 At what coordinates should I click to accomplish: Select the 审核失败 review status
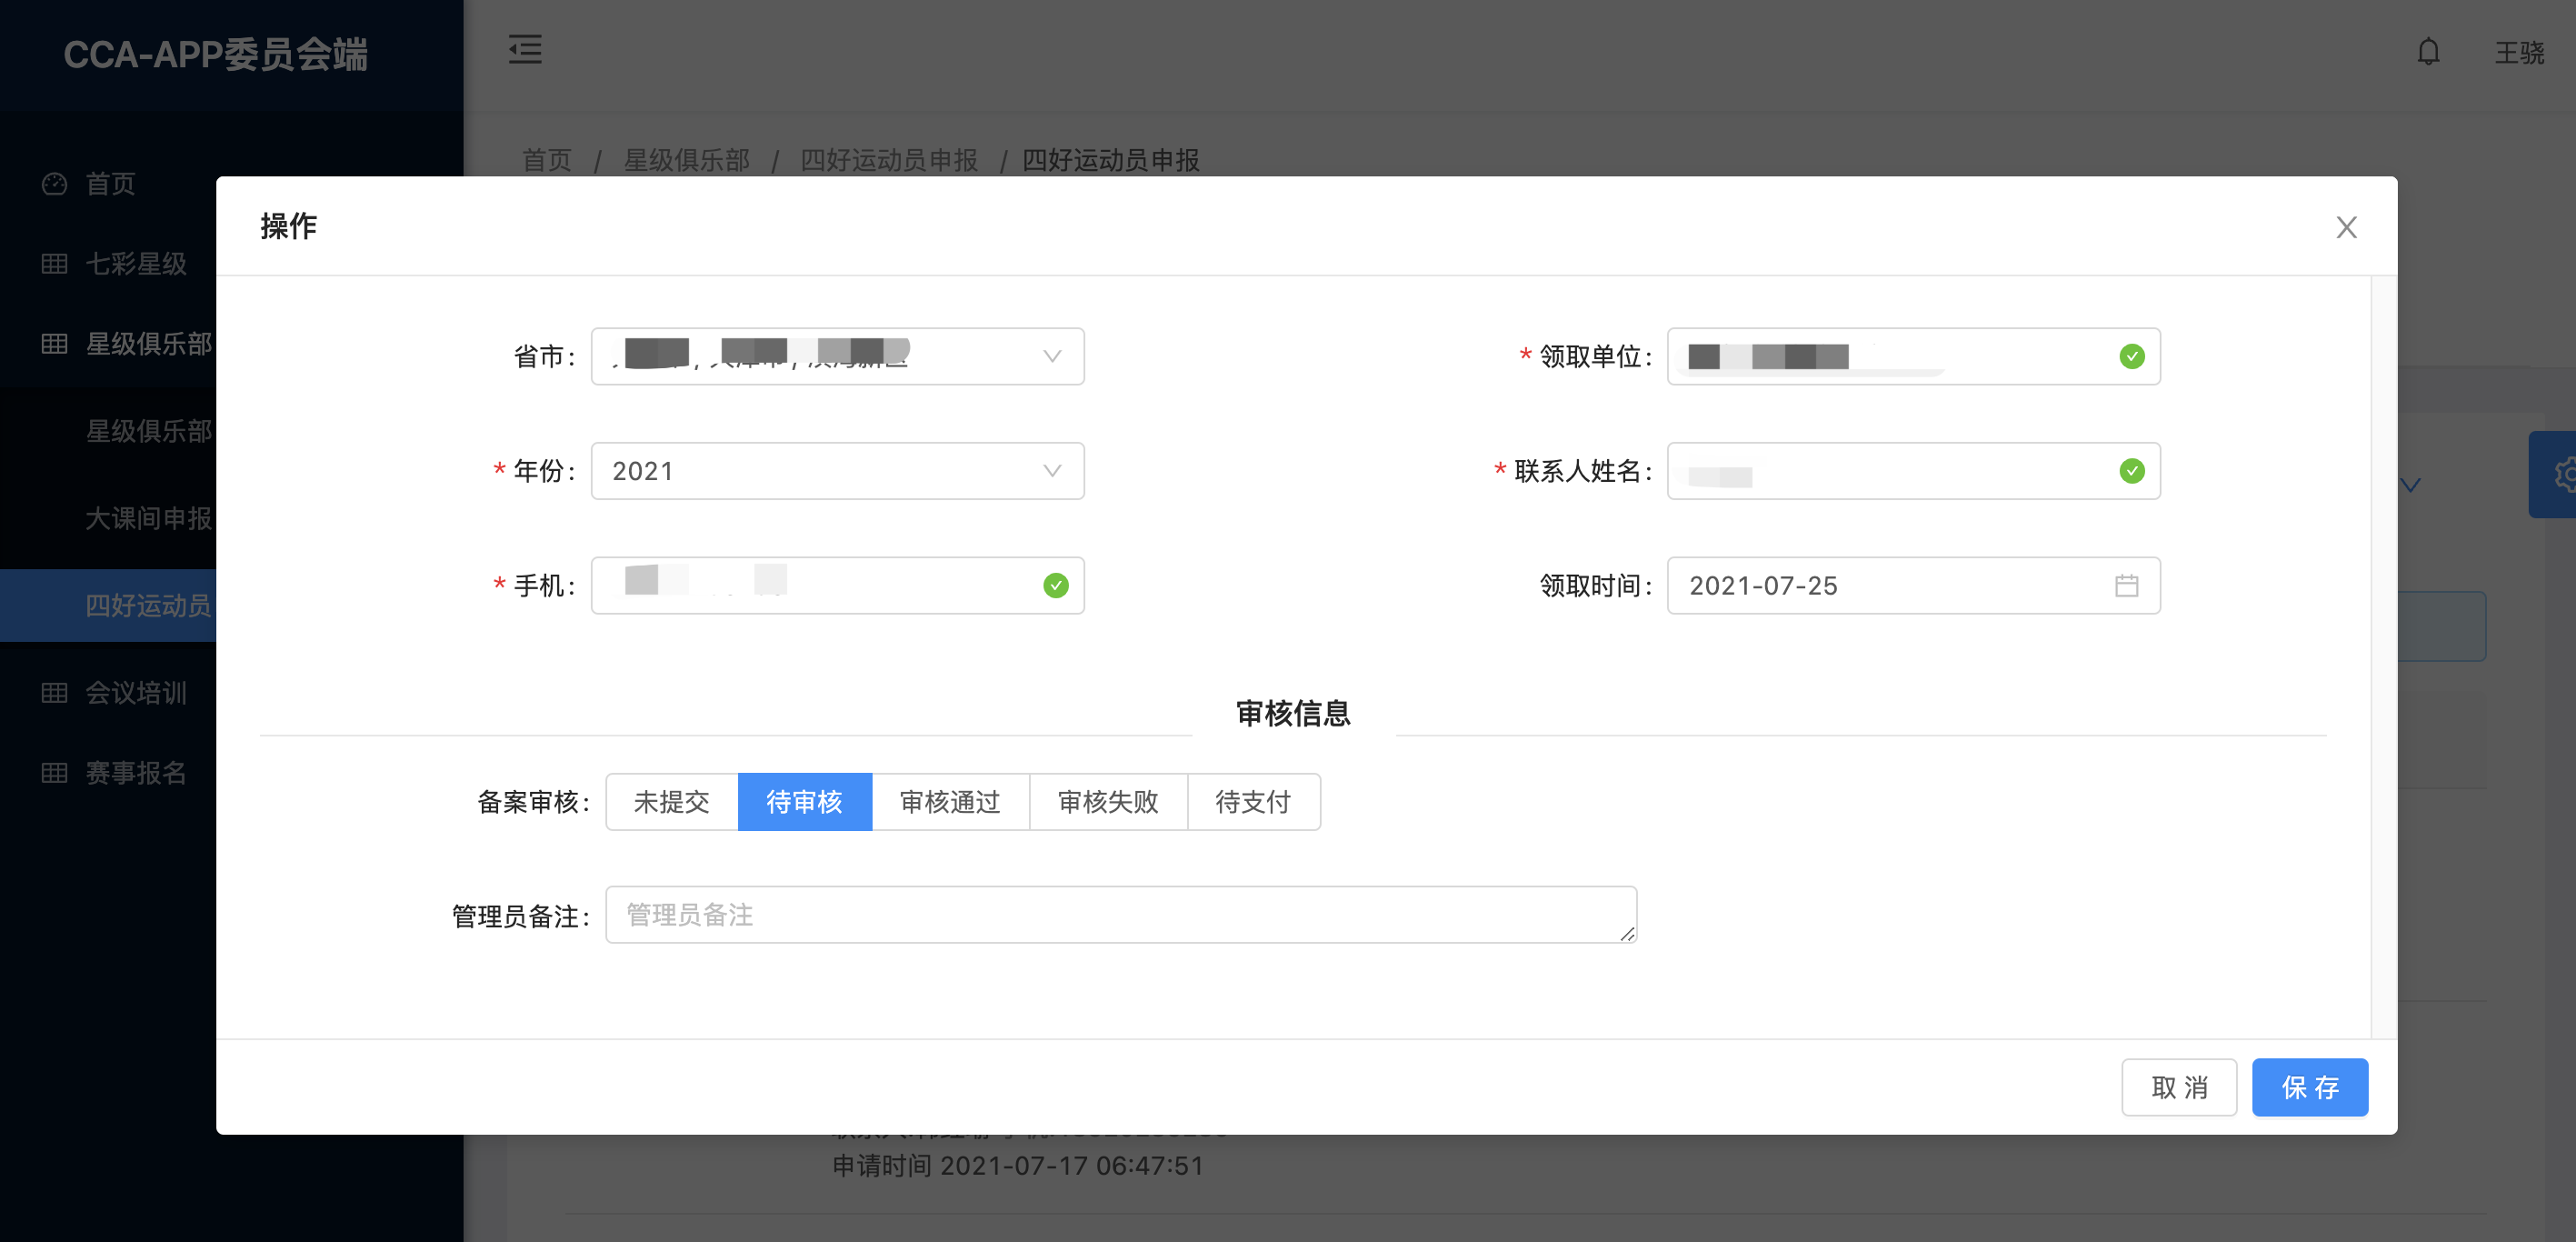pos(1109,802)
